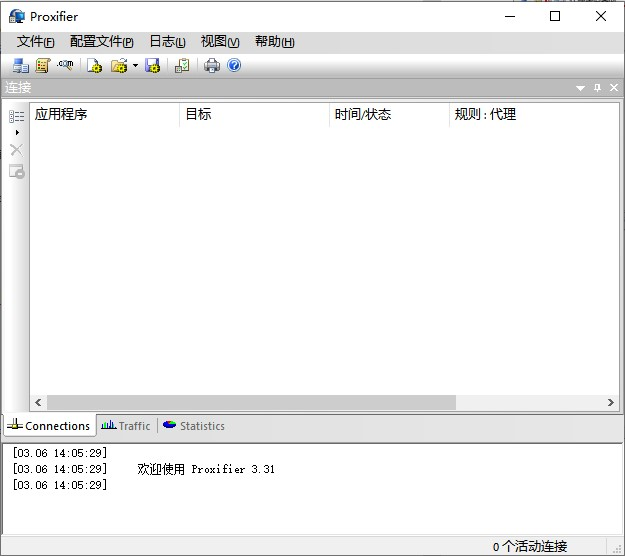625x556 pixels.
Task: Open Proxy Servers settings icon
Action: coord(21,66)
